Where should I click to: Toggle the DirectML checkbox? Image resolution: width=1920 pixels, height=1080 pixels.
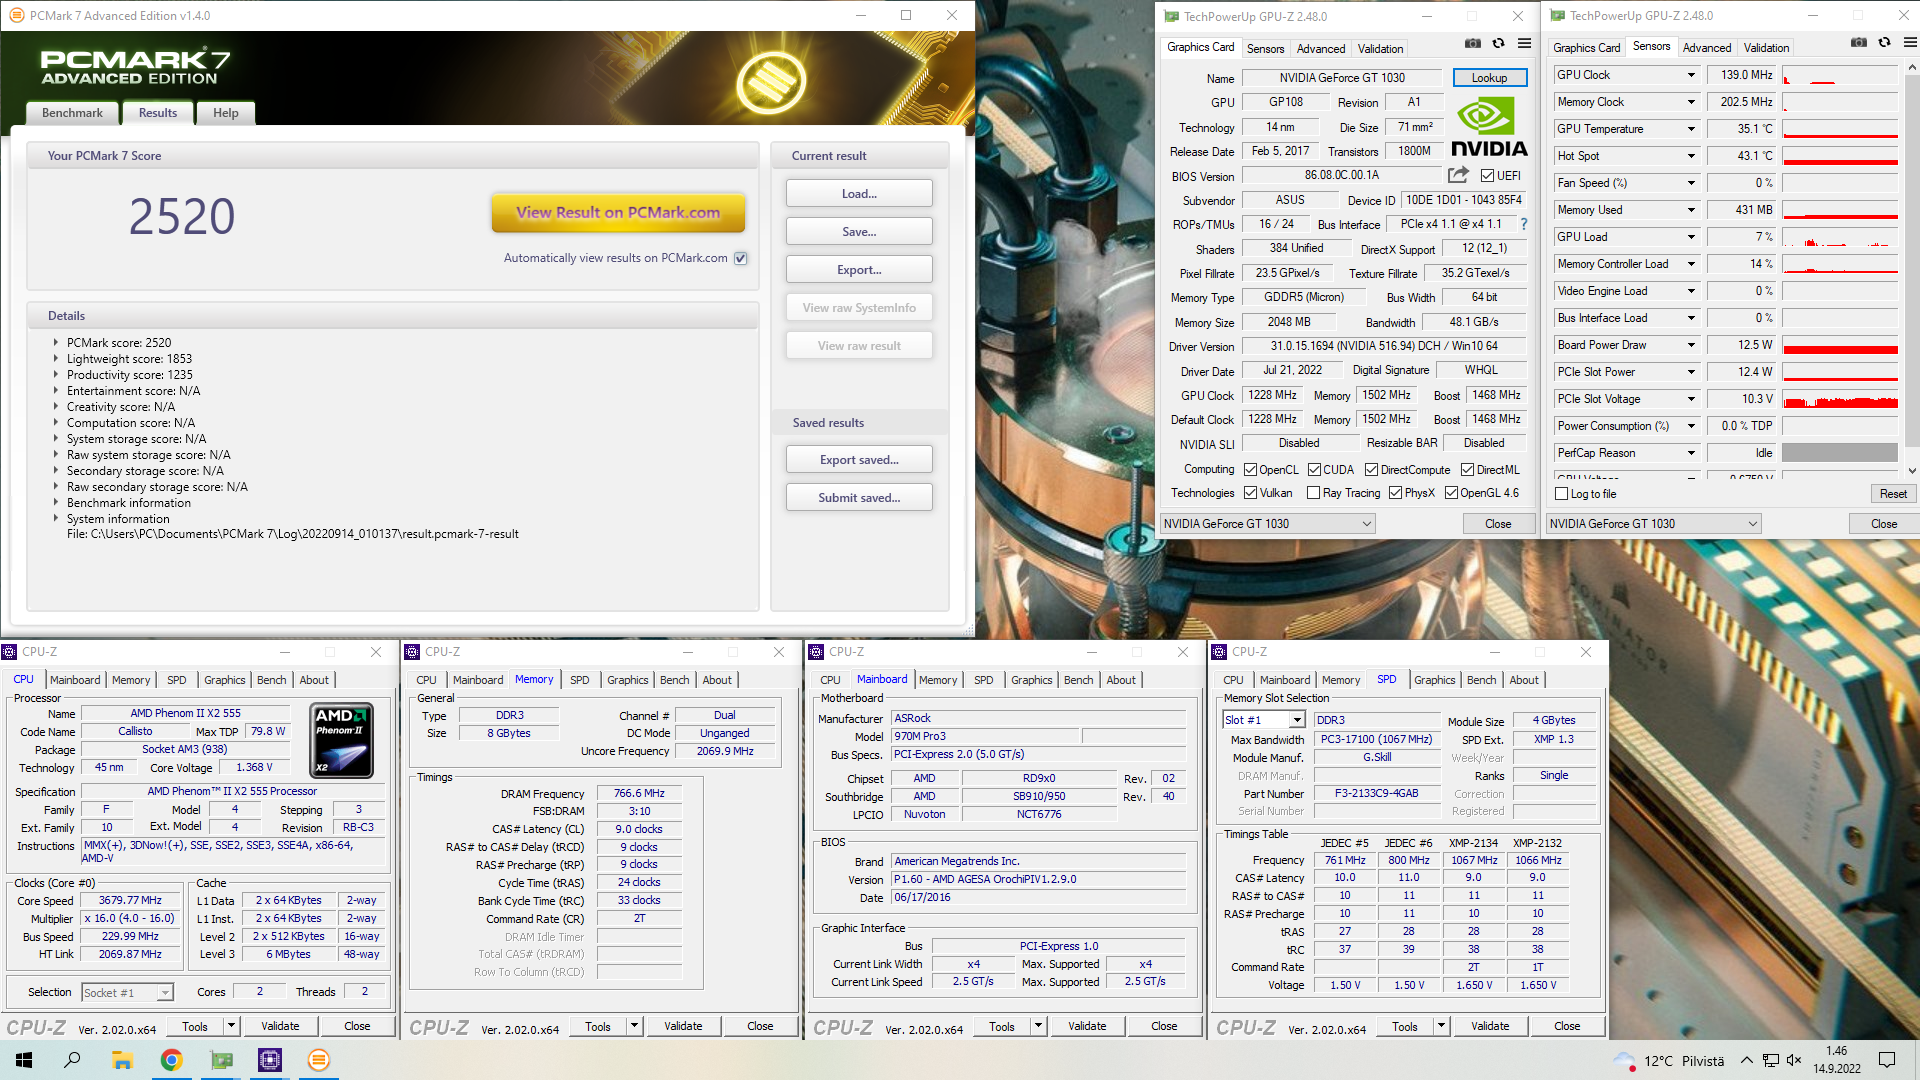1467,470
